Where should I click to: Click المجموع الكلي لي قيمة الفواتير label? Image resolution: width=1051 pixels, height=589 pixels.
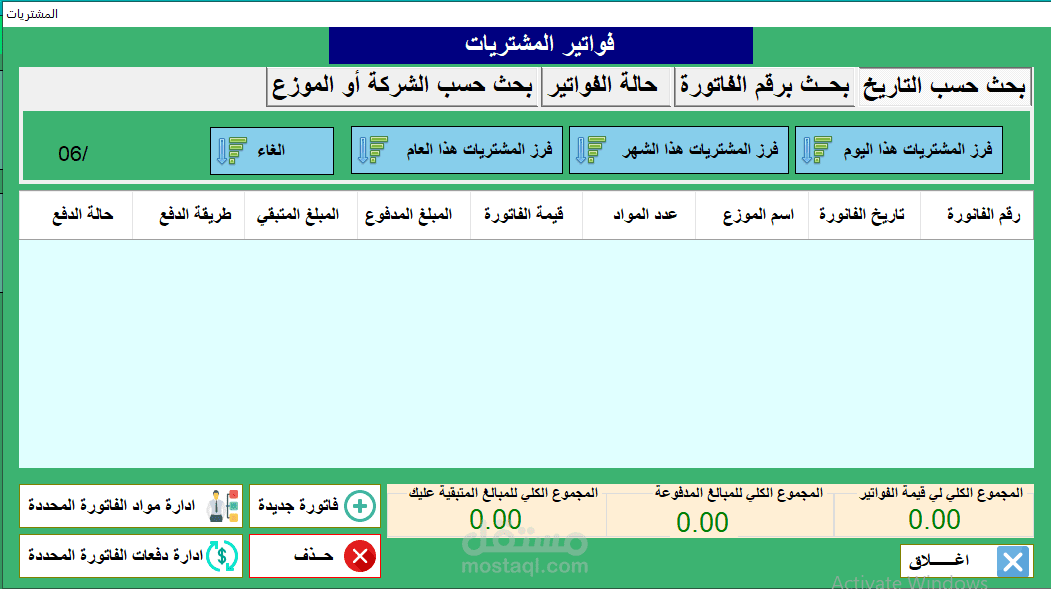941,493
